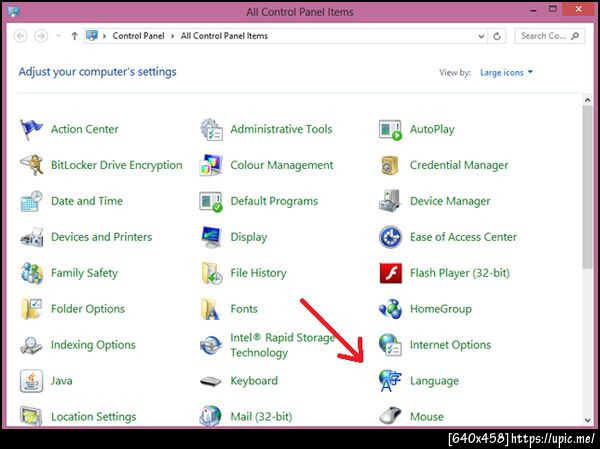This screenshot has width=600, height=449.
Task: Open the Device Manager icon
Action: (390, 201)
